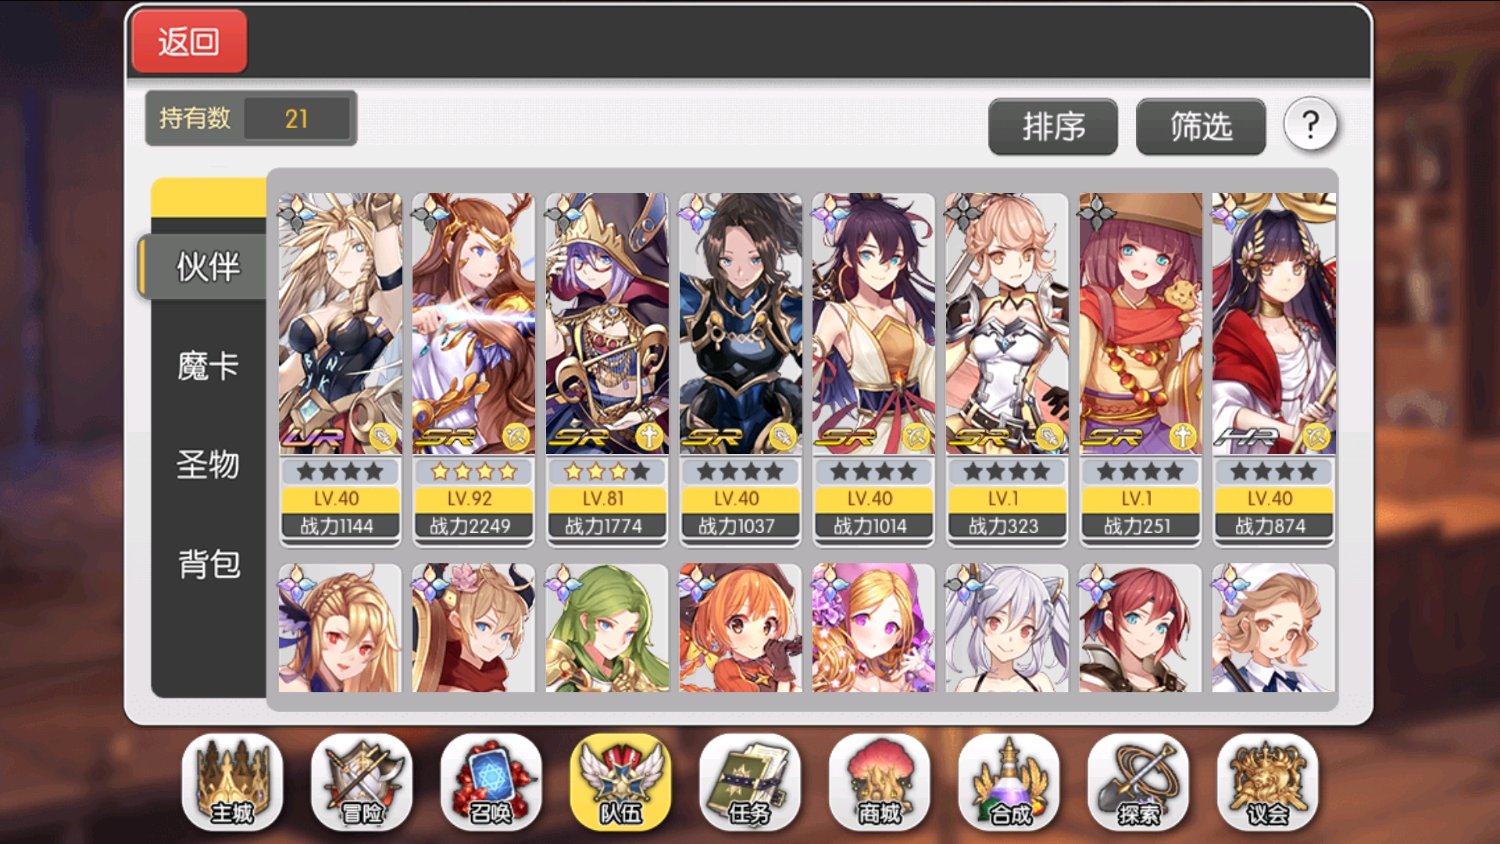The width and height of the screenshot is (1500, 844).
Task: Select the LV.92 character card 战力2249
Action: pos(473,370)
